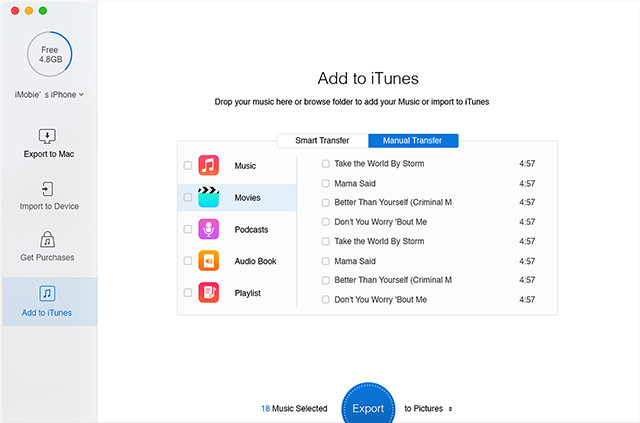Tick the Music category checkbox
This screenshot has width=640, height=423.
coord(188,165)
